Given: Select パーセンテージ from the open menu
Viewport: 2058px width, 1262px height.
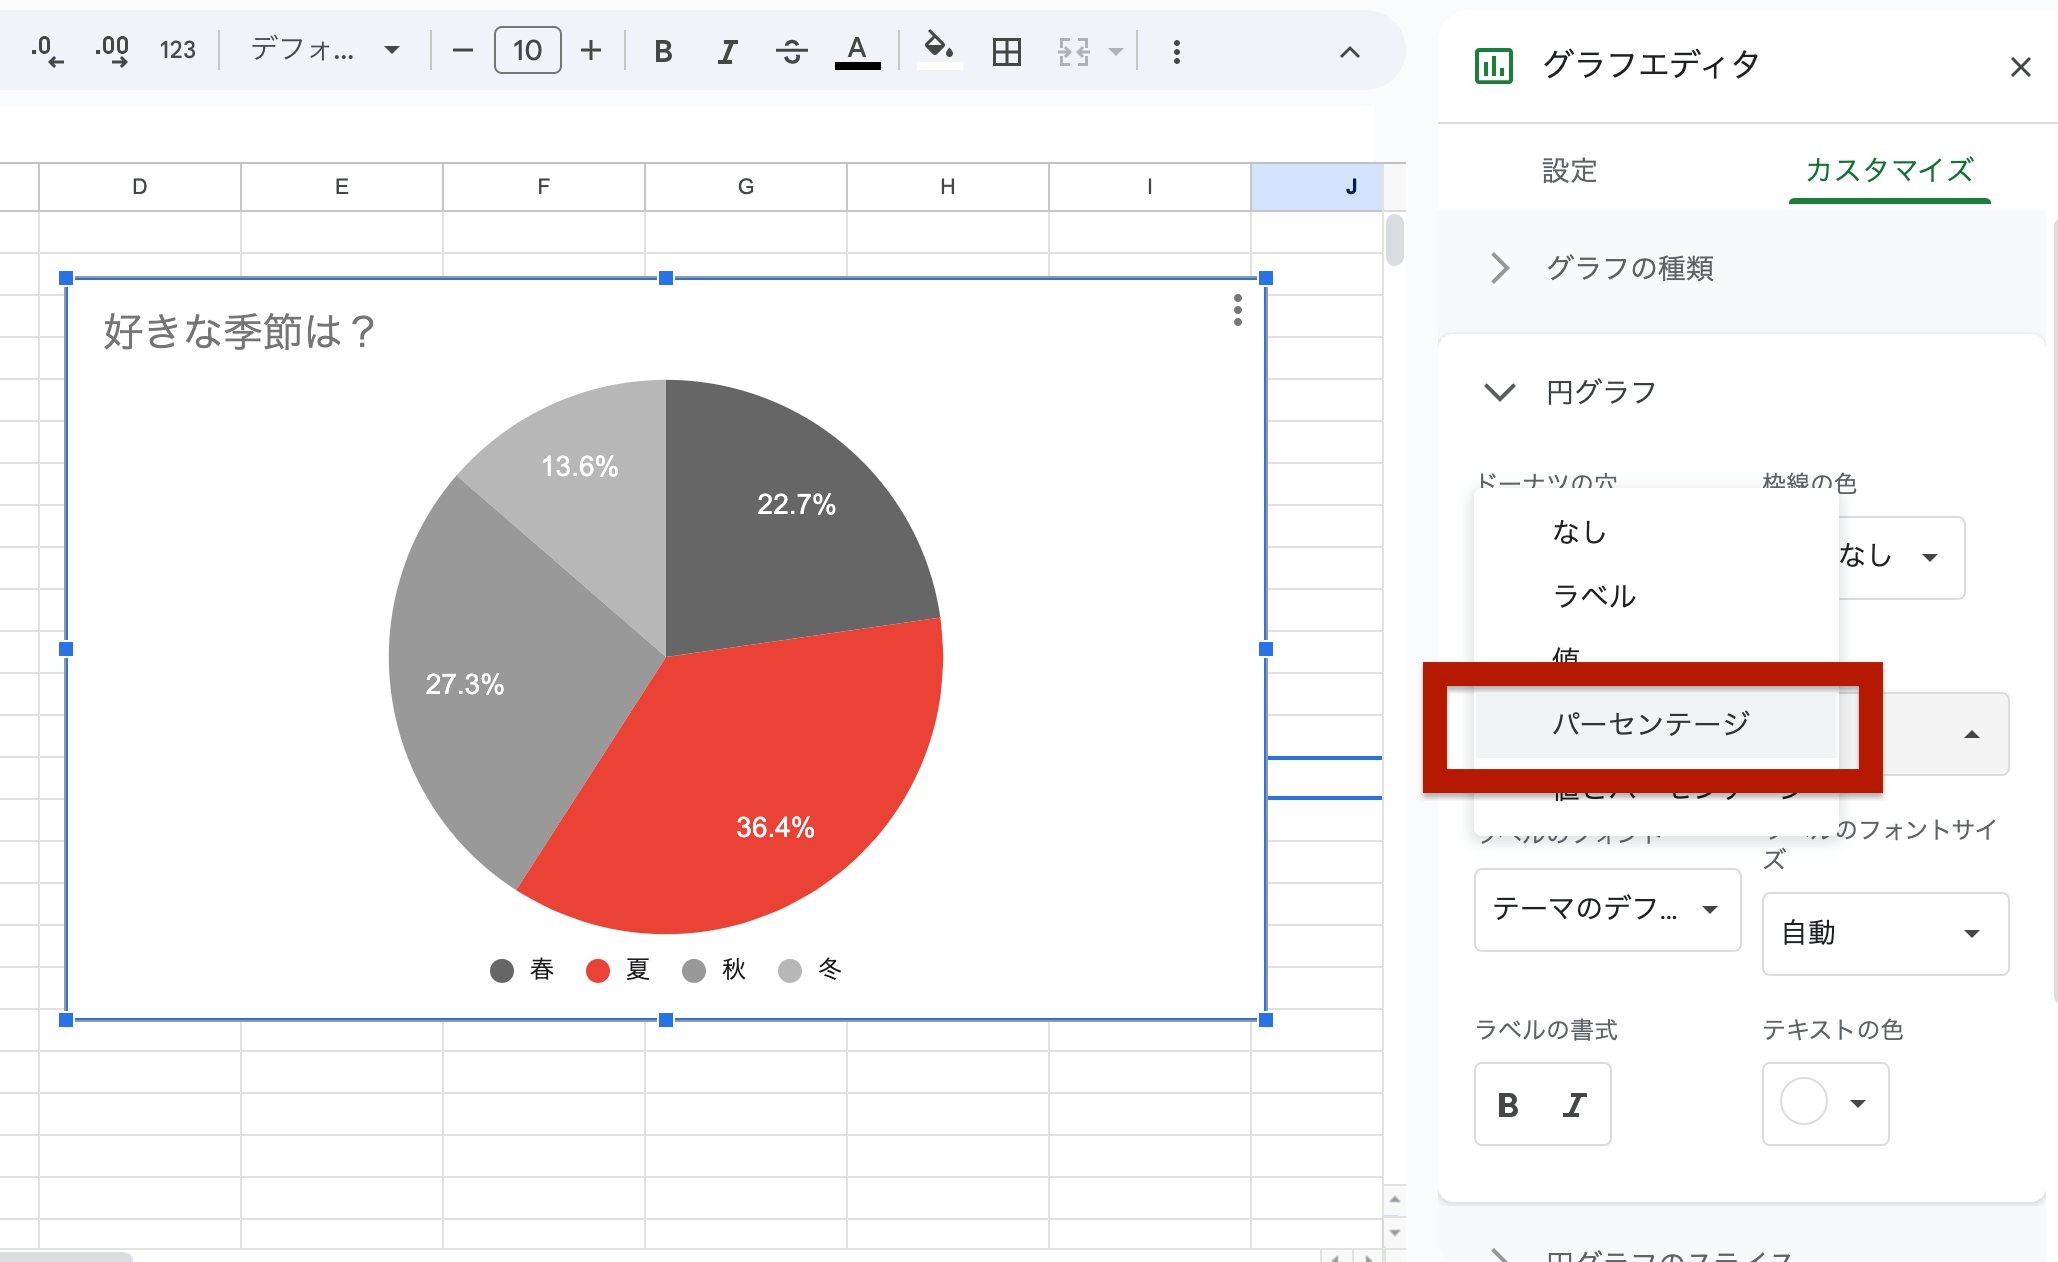Looking at the screenshot, I should click(1651, 722).
